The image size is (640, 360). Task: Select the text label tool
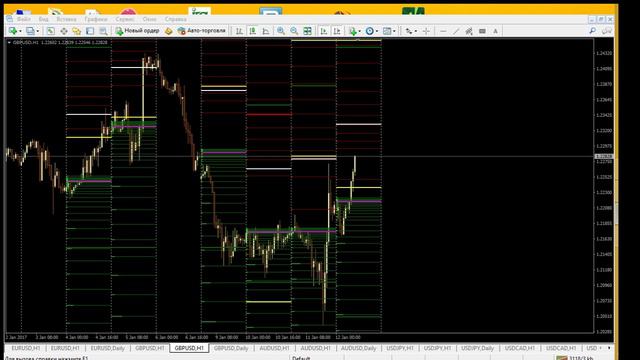pos(482,31)
